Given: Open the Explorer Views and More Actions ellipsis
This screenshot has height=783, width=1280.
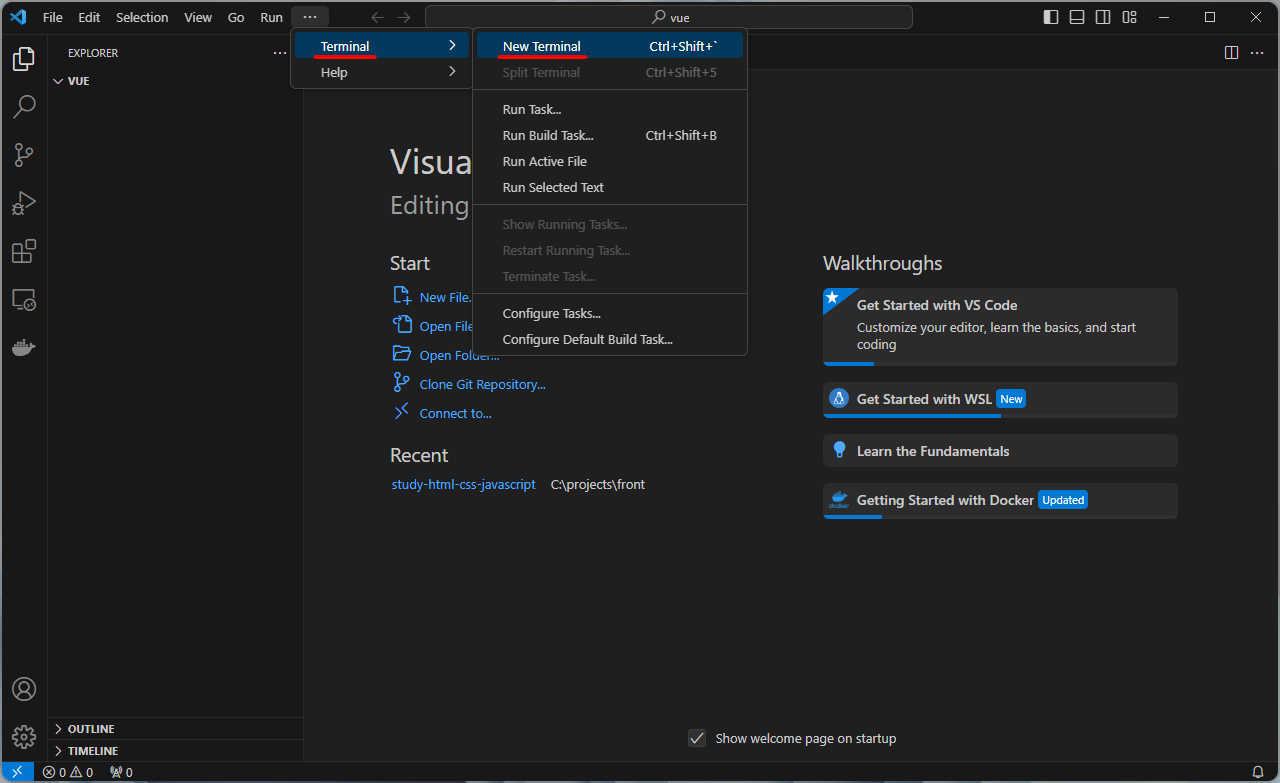Looking at the screenshot, I should coord(280,53).
